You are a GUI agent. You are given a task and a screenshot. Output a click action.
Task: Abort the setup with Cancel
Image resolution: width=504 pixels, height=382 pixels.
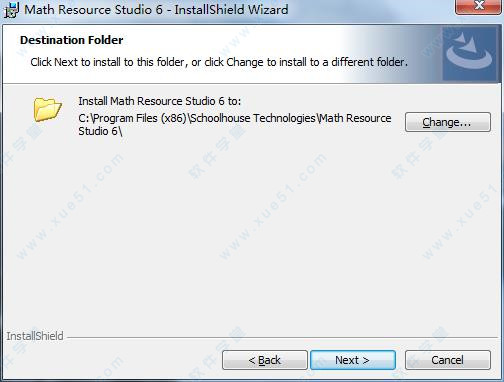(x=448, y=360)
